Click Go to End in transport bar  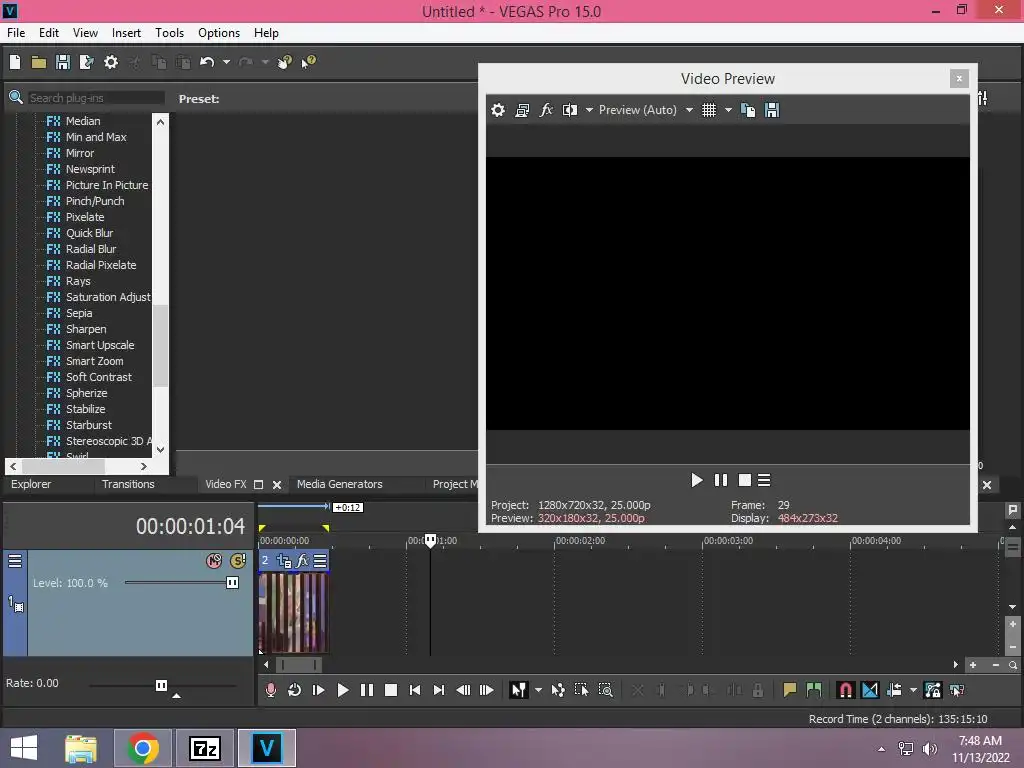click(439, 690)
